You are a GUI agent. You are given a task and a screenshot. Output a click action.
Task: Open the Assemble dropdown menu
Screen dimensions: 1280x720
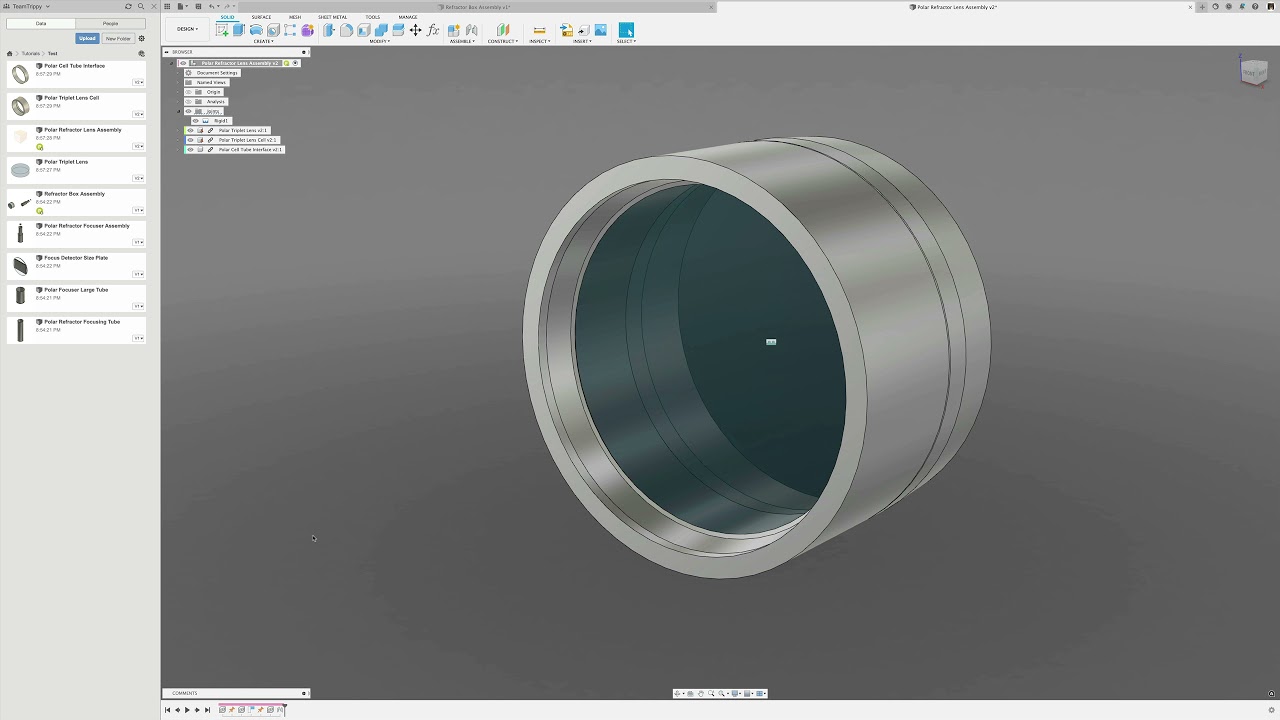click(462, 41)
